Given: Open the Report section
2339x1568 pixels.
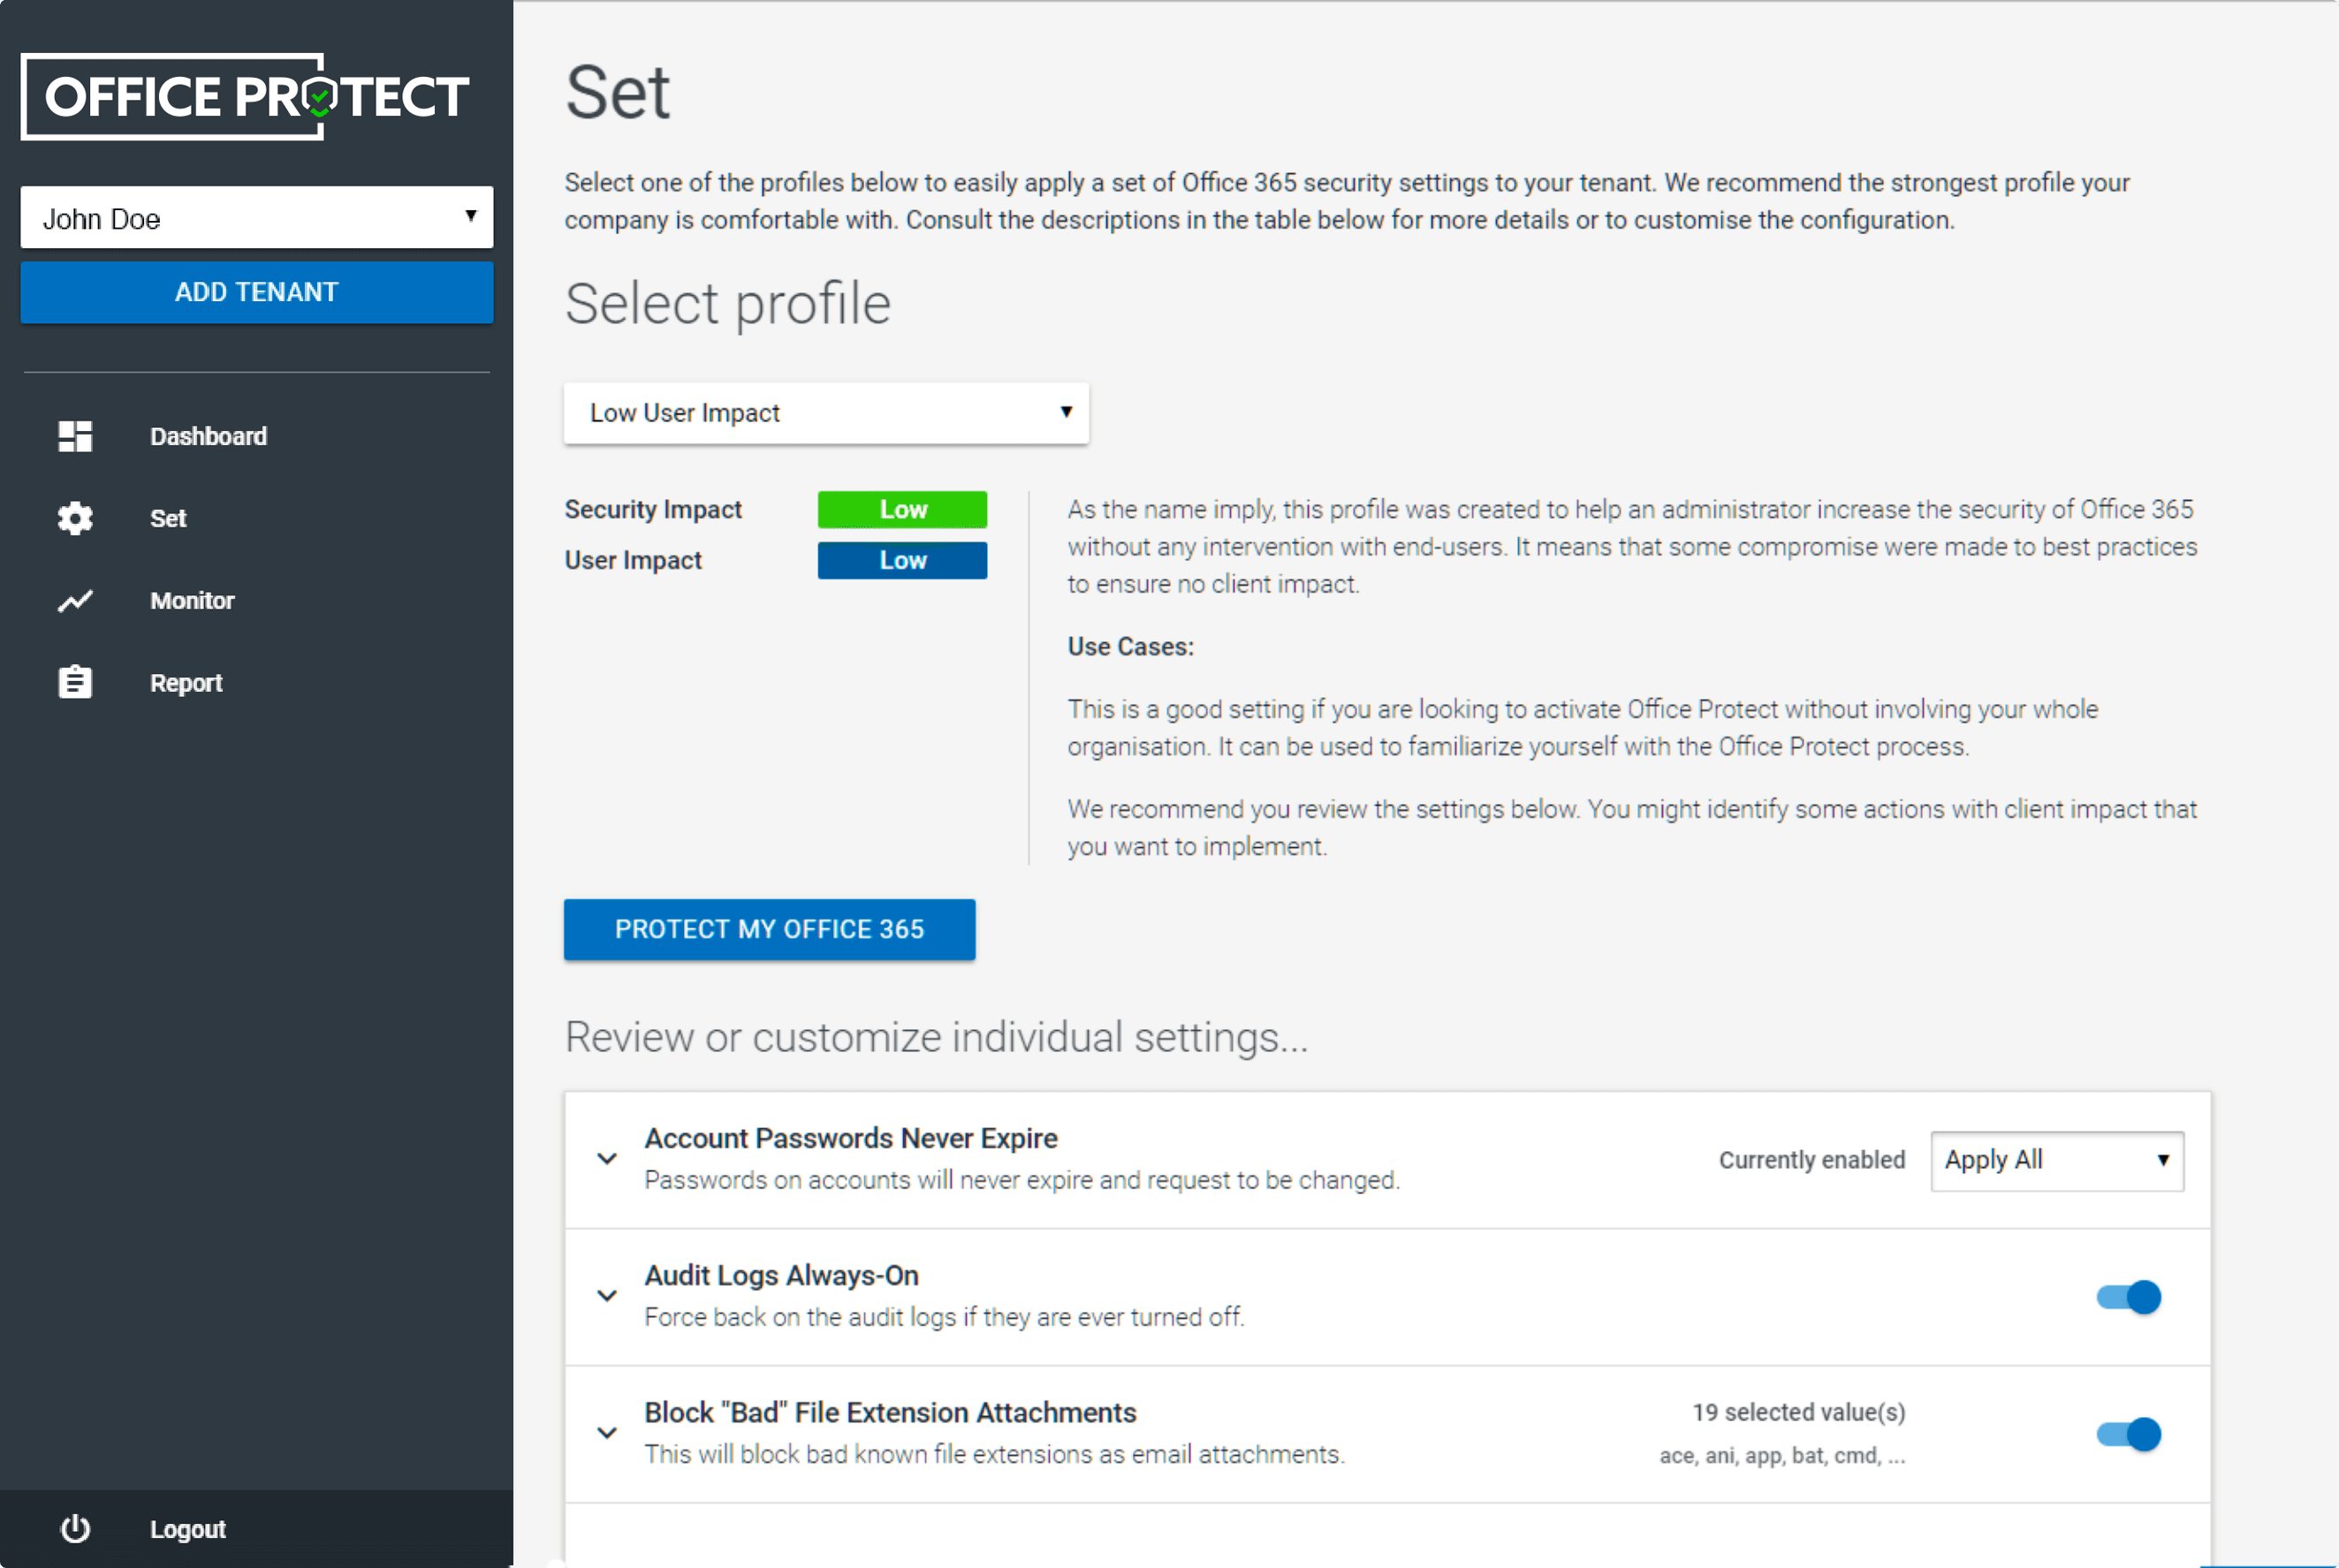Looking at the screenshot, I should [186, 681].
